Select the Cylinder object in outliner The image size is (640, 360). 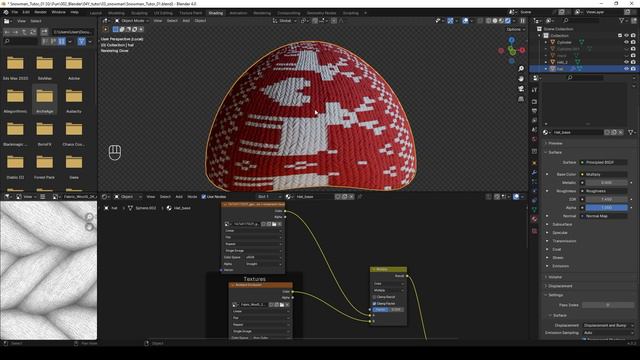pos(564,42)
